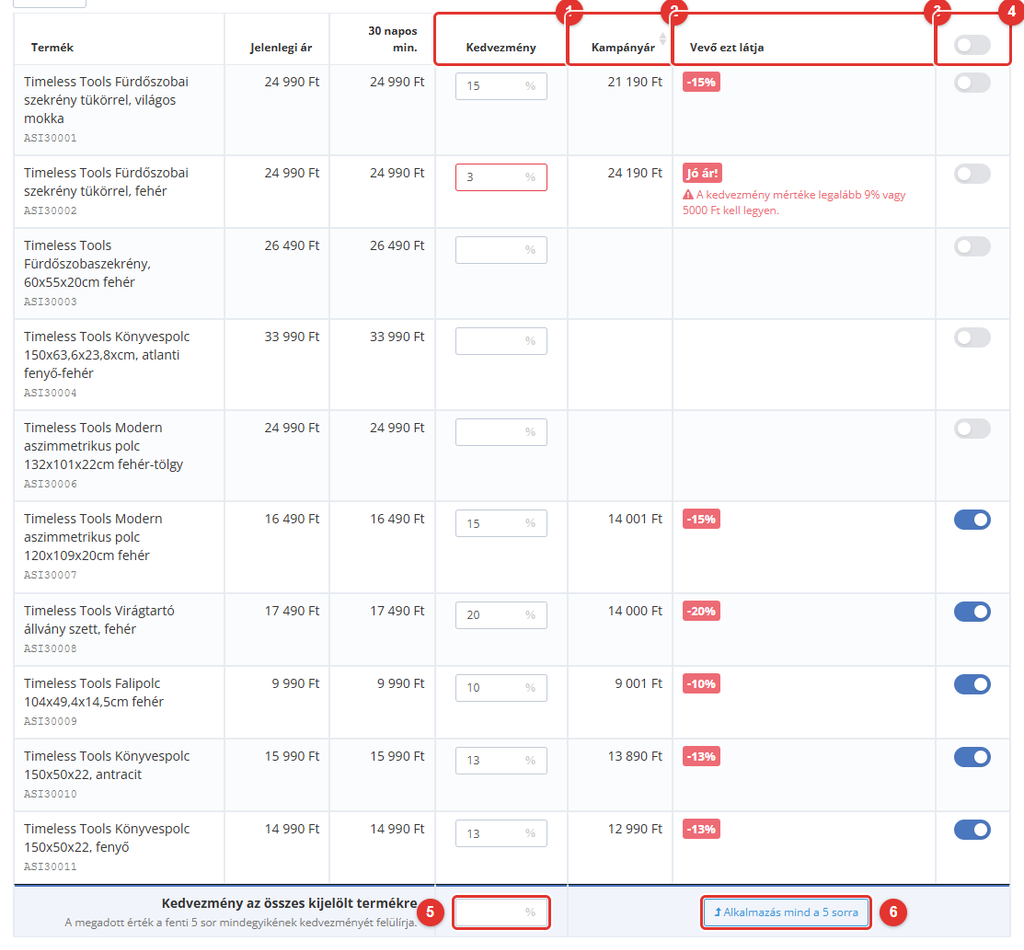
Task: Select product aszimmetrikus polc 132x101x22cm fehér-tölgy
Action: (x=103, y=446)
